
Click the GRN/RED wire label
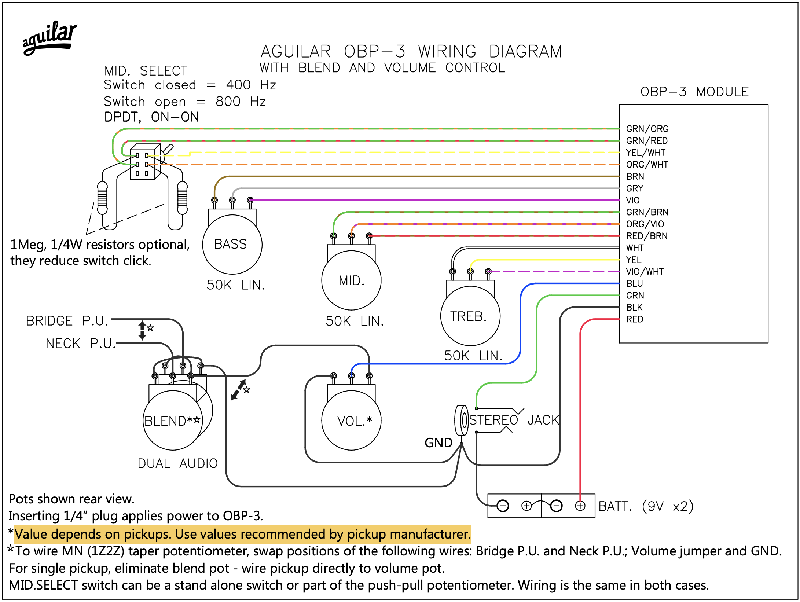(x=647, y=140)
